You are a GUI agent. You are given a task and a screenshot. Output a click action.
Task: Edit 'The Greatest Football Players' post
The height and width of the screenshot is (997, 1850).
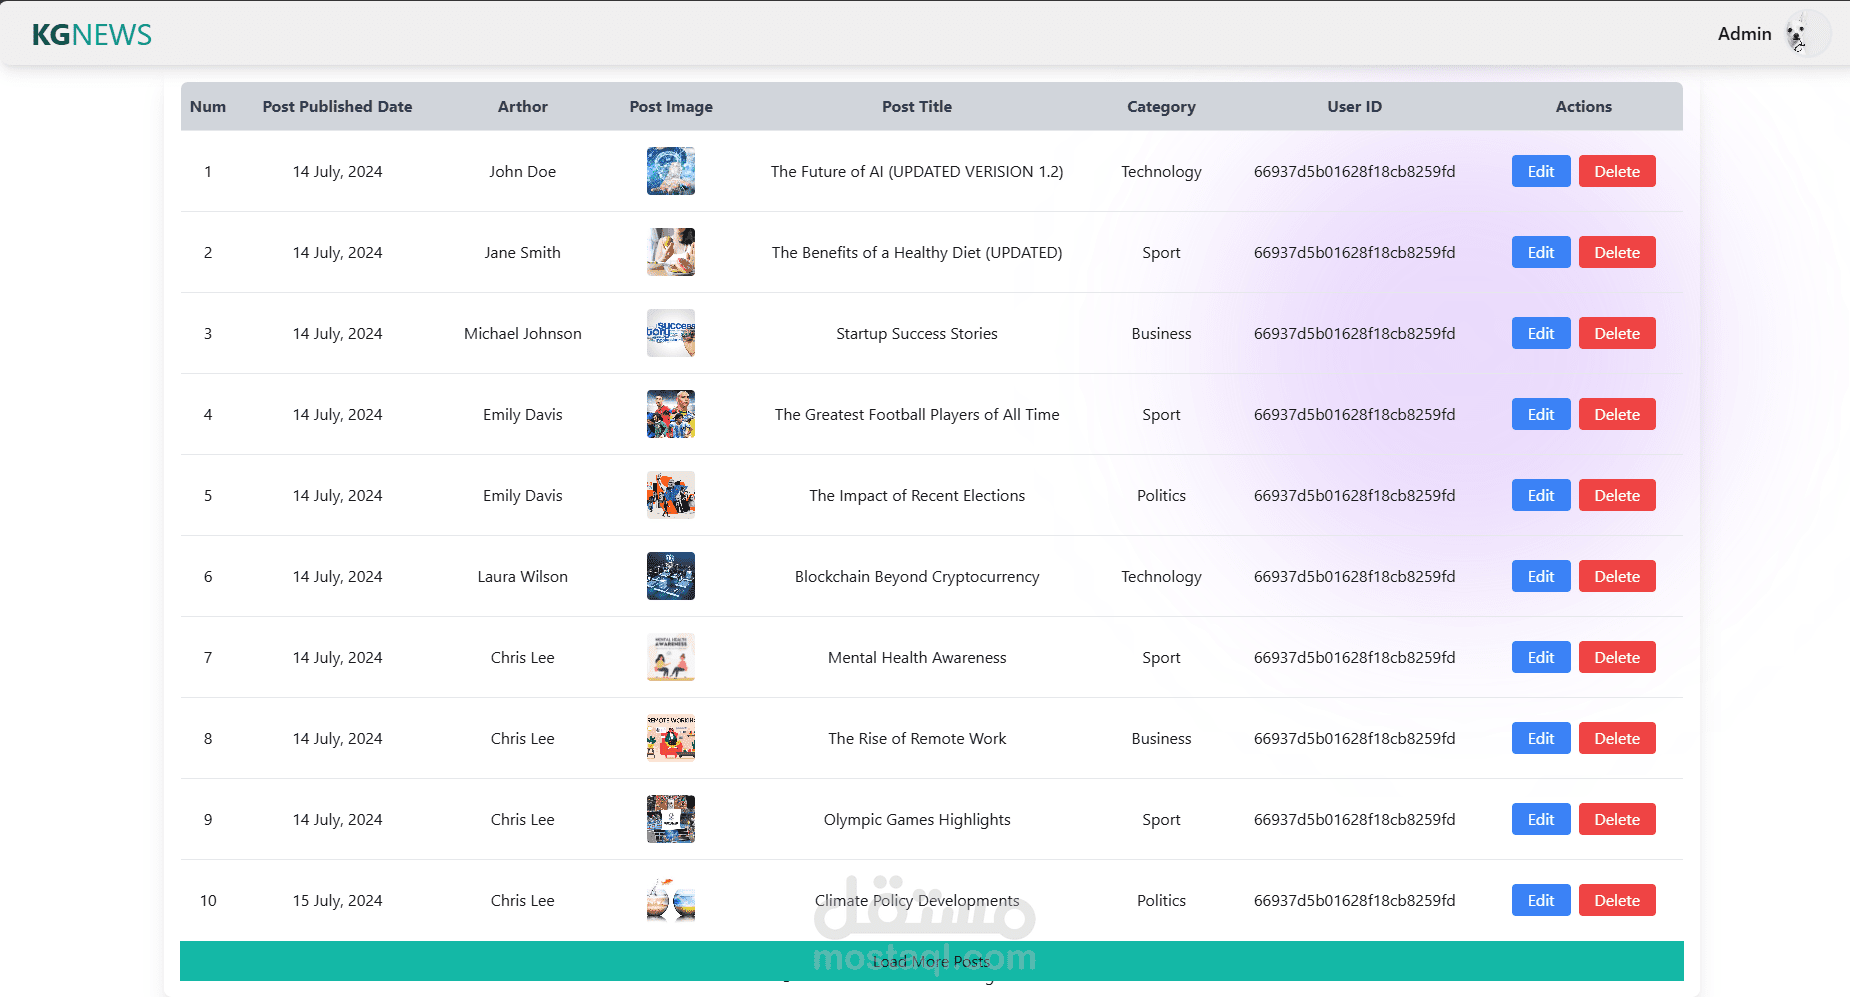point(1541,414)
